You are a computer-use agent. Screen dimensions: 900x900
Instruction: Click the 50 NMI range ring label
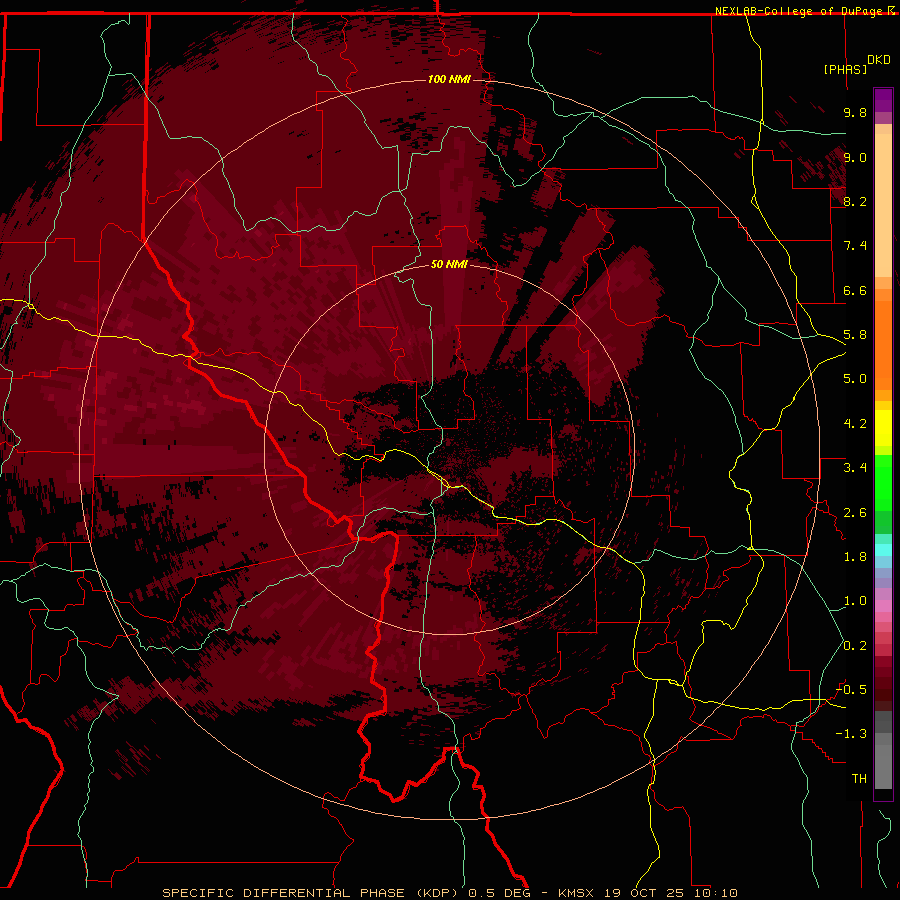tap(449, 264)
